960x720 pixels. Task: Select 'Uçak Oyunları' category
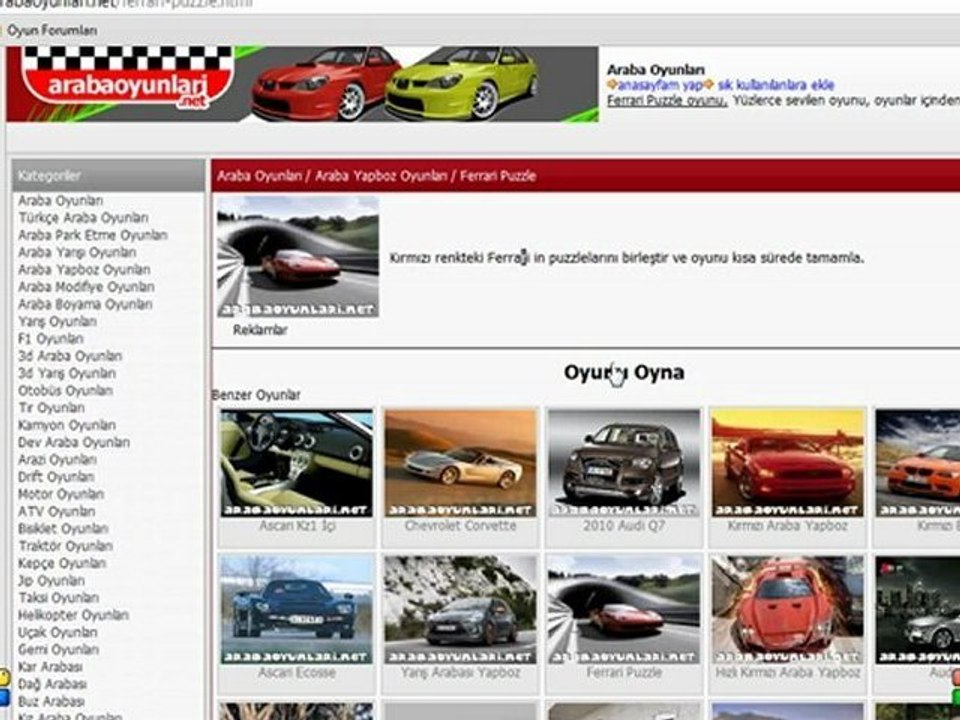pyautogui.click(x=58, y=632)
